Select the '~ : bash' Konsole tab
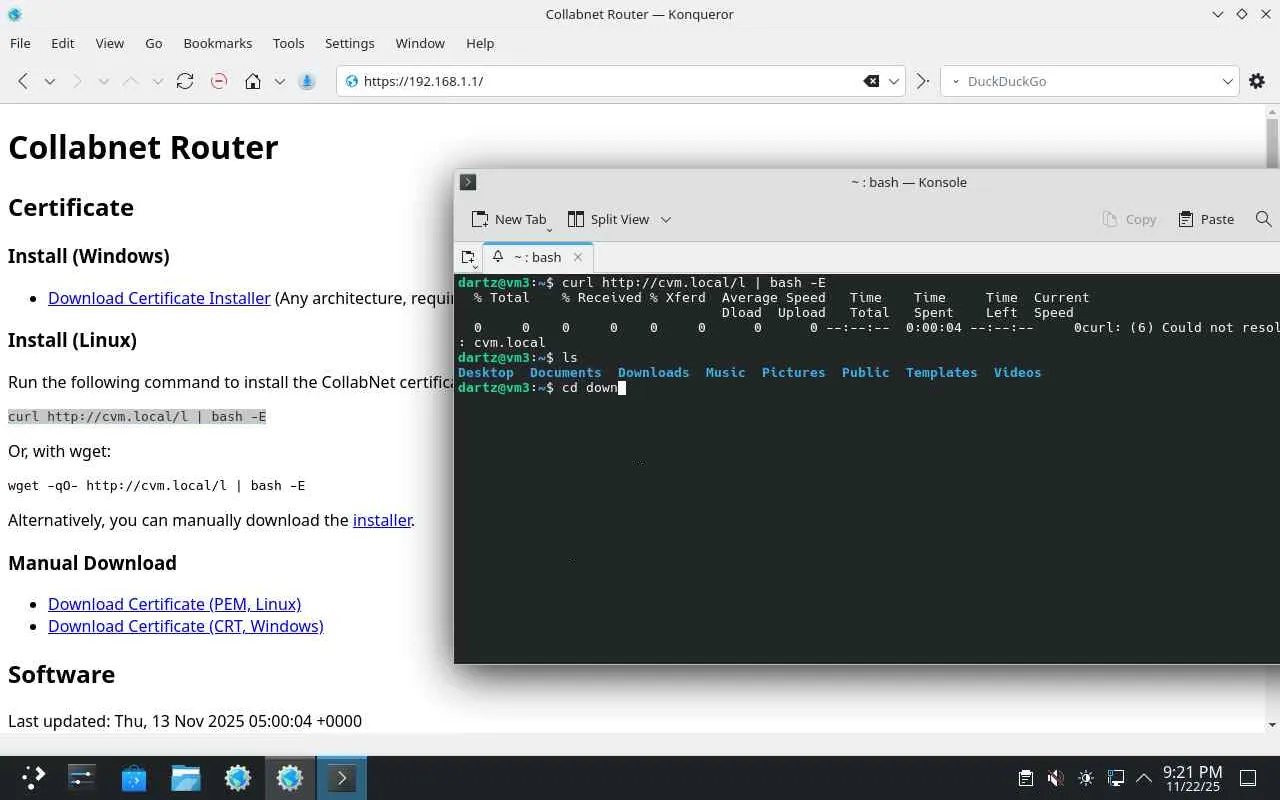 [x=538, y=257]
